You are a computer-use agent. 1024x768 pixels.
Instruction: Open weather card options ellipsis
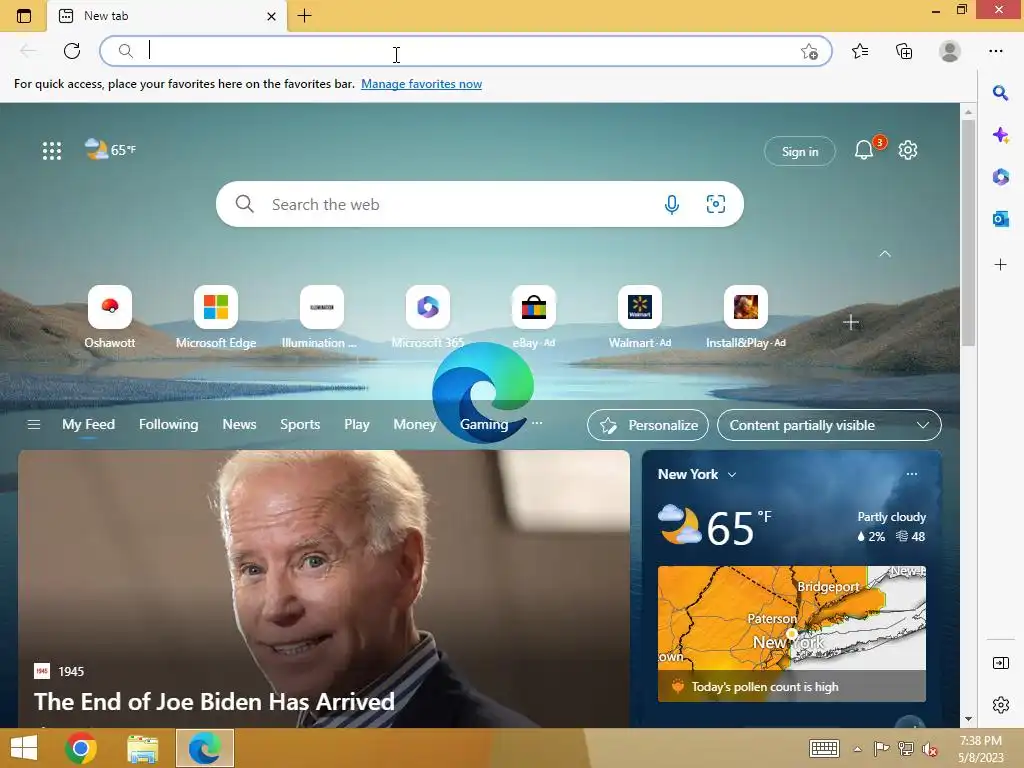coord(912,474)
